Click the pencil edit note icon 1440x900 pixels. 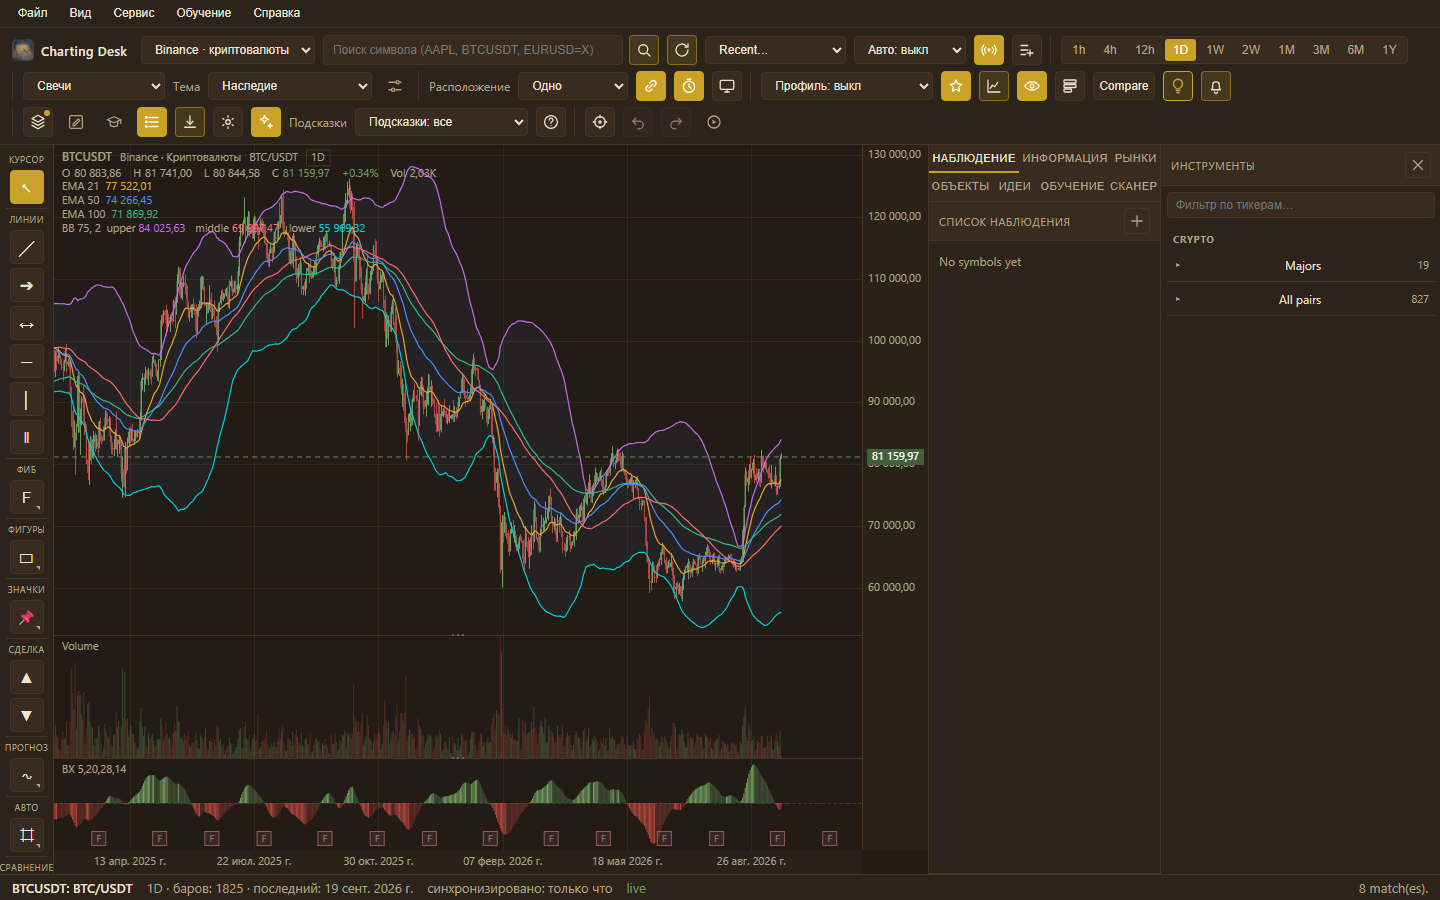coord(76,122)
